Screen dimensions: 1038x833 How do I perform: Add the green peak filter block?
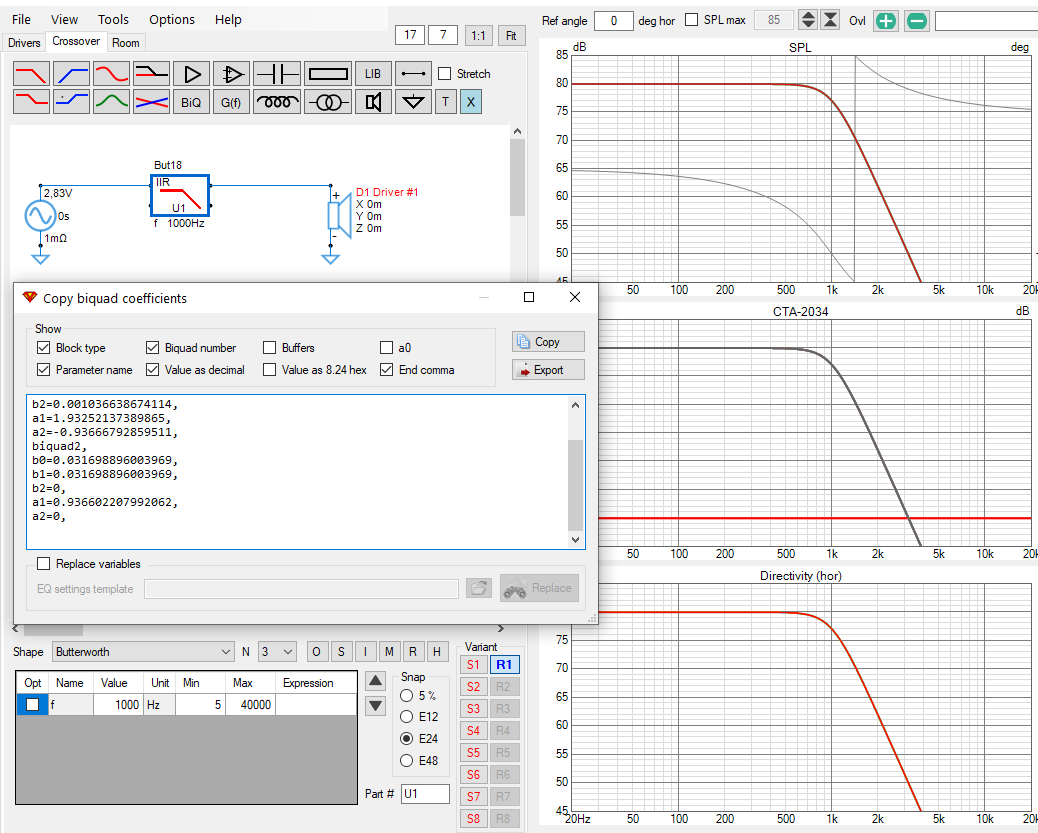tap(111, 102)
